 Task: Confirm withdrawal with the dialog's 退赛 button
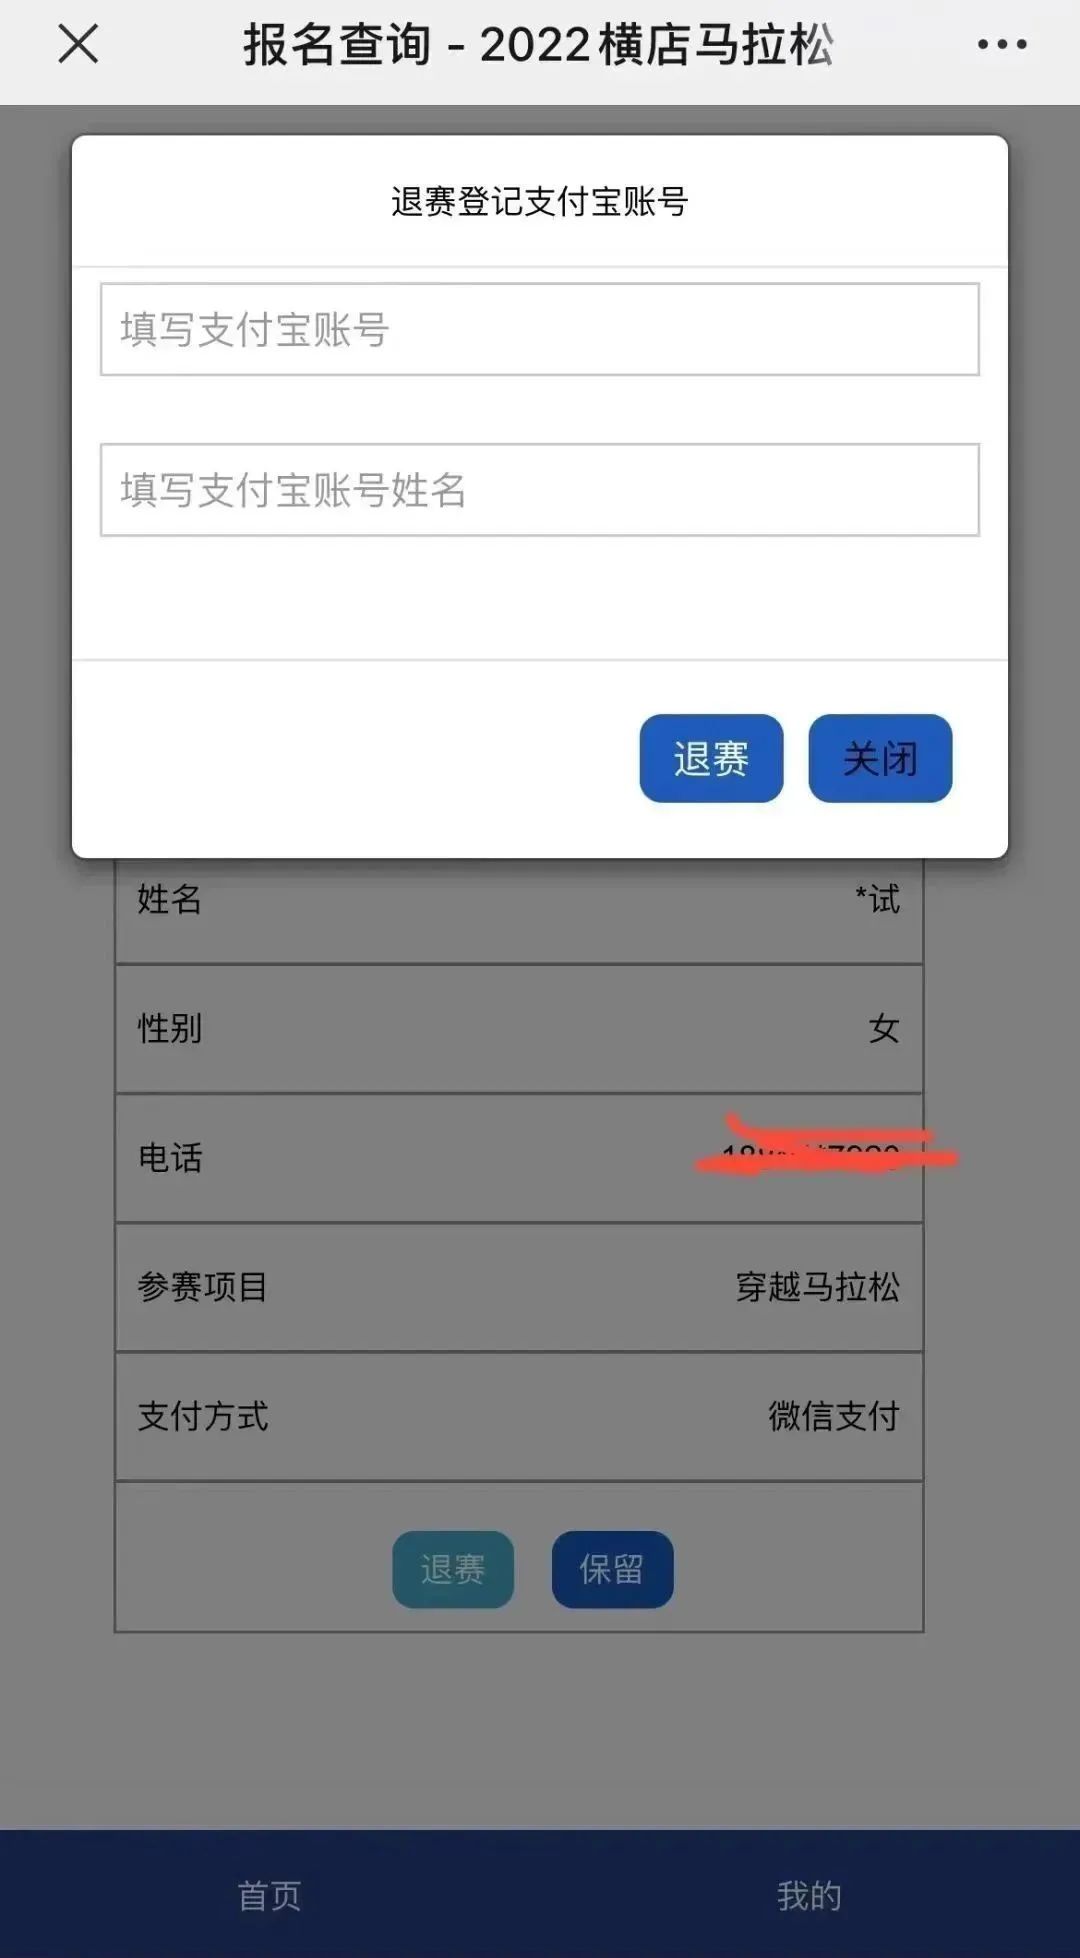(711, 758)
